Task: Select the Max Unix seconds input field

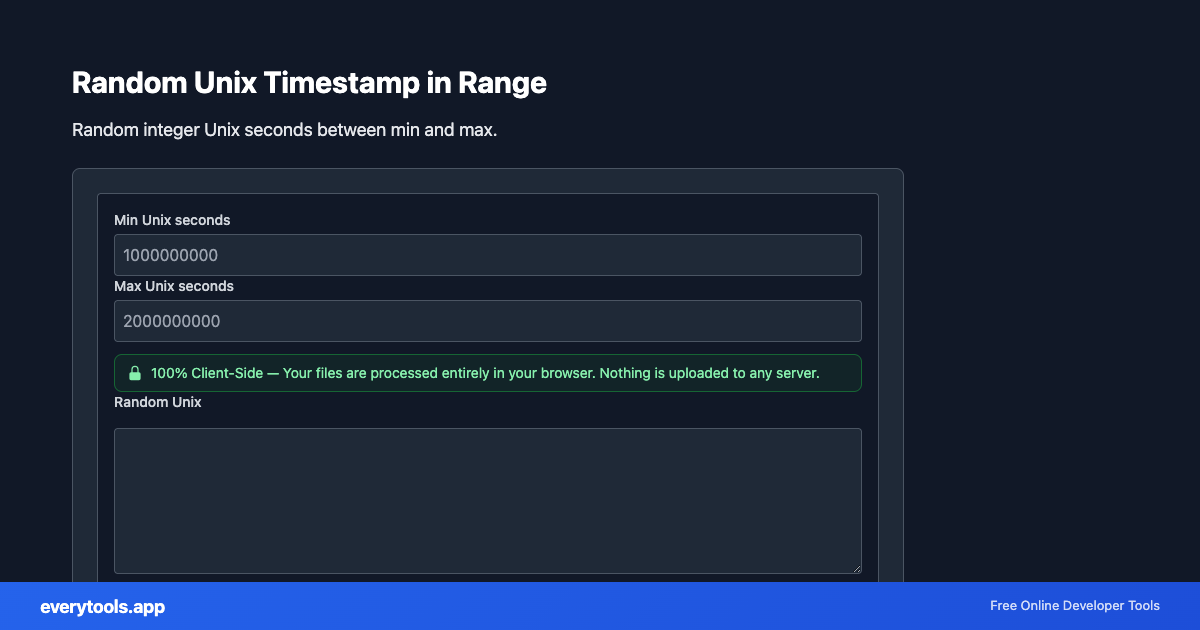Action: pos(487,321)
